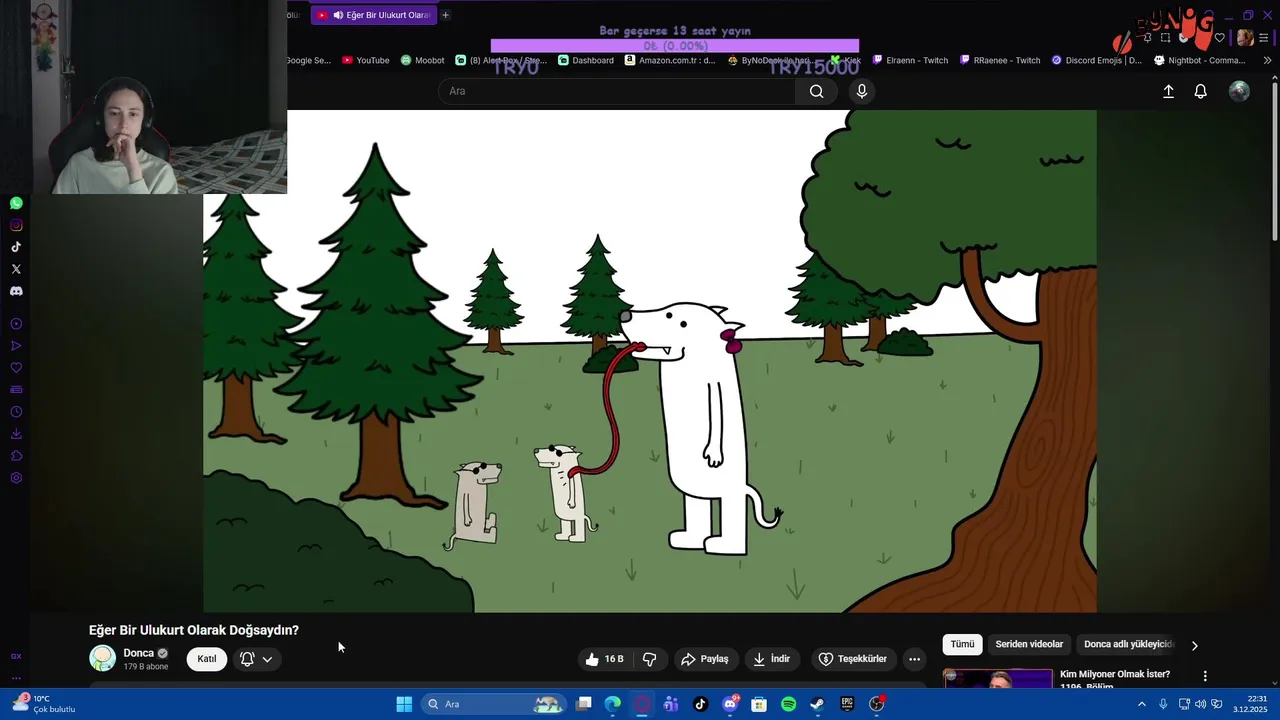
Task: Open the sidebar settings gear icon
Action: pyautogui.click(x=16, y=478)
